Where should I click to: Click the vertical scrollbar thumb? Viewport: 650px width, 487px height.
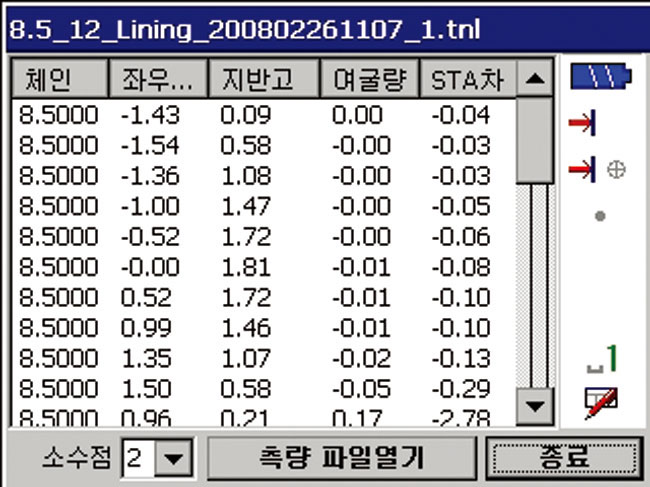click(537, 139)
